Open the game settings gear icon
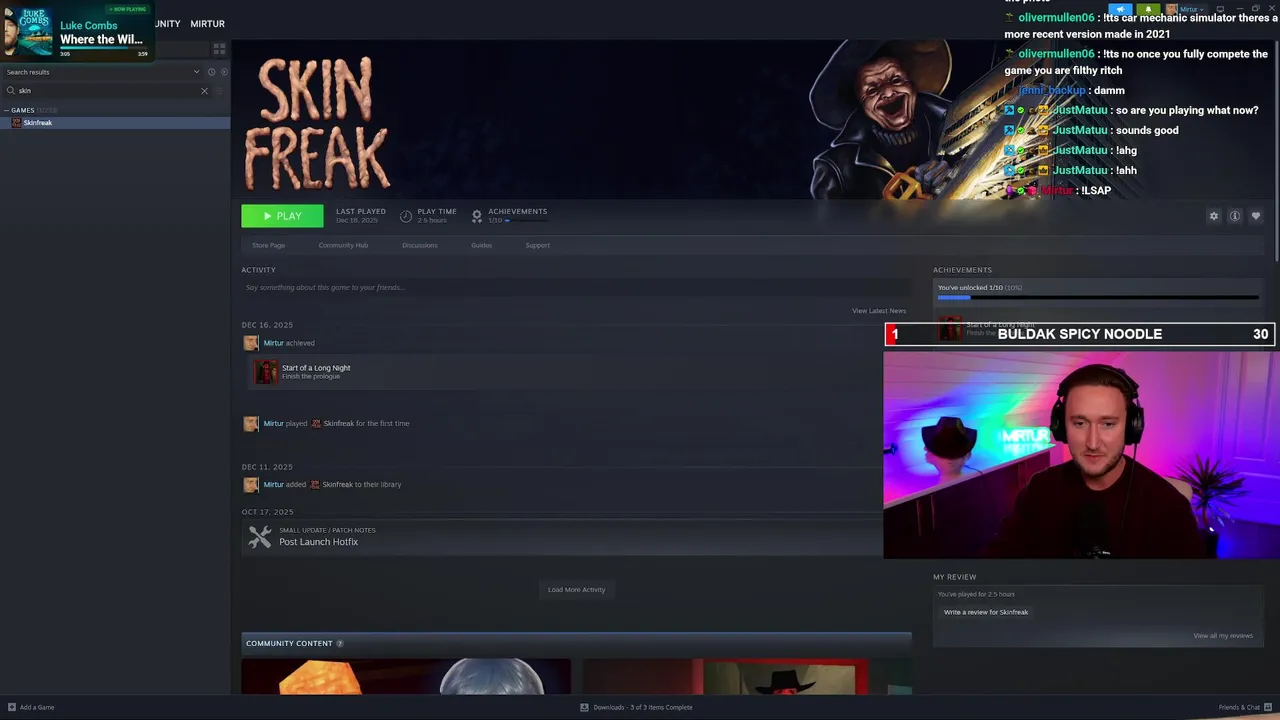The height and width of the screenshot is (720, 1280). [x=1214, y=216]
